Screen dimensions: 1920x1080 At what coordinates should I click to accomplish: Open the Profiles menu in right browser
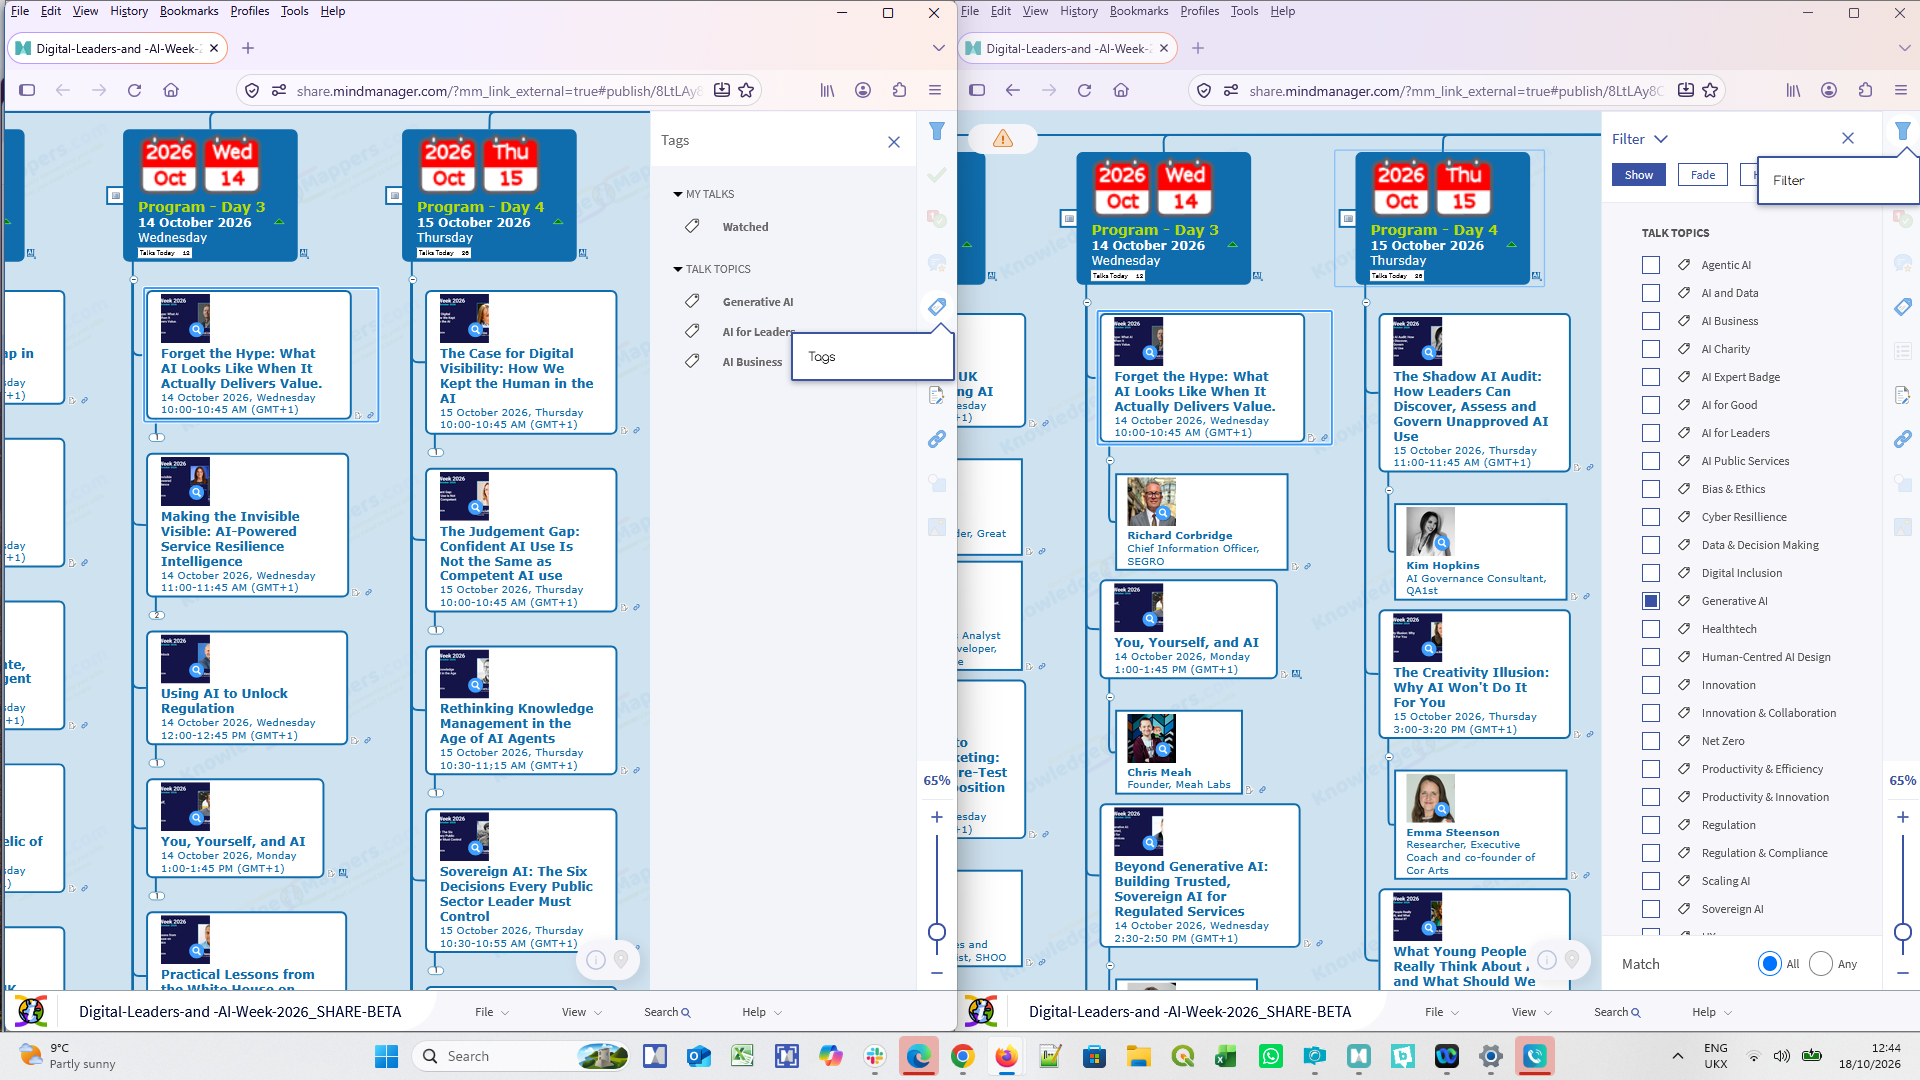1199,11
